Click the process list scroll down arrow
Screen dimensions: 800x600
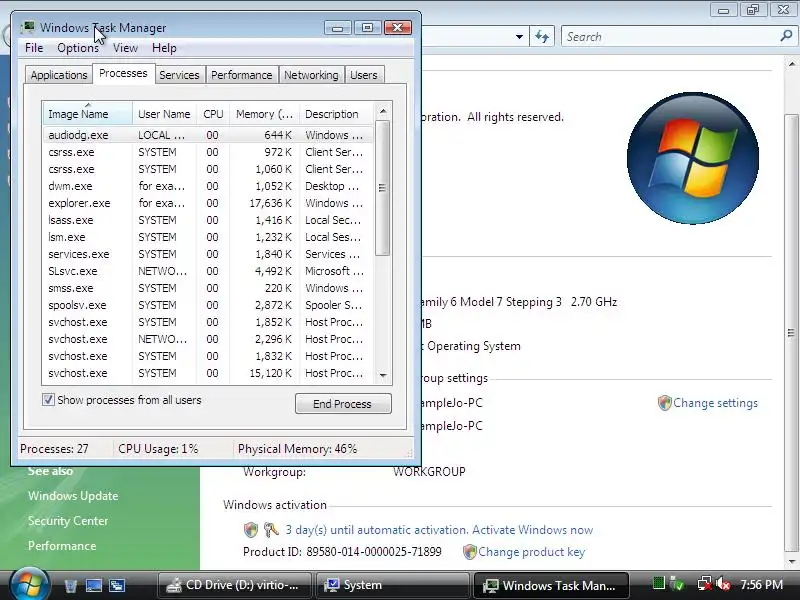(383, 376)
